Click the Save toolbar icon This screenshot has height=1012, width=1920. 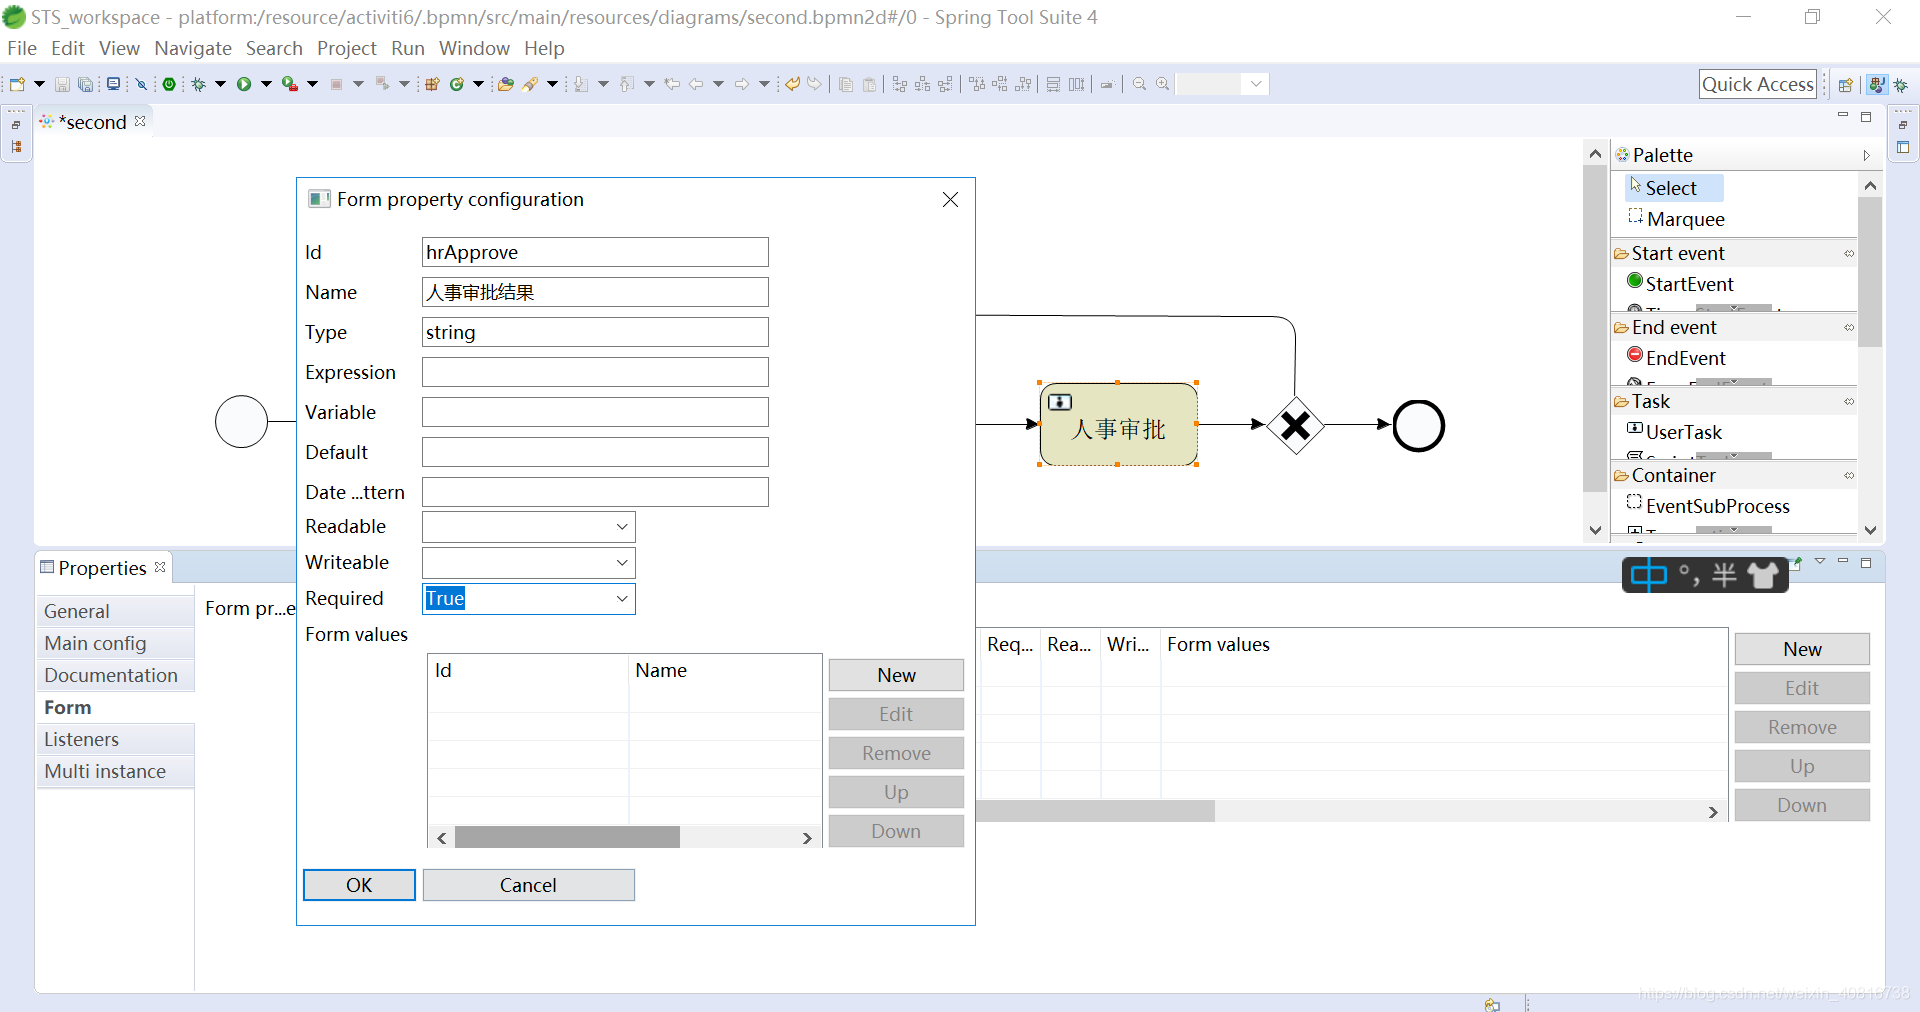pos(62,85)
